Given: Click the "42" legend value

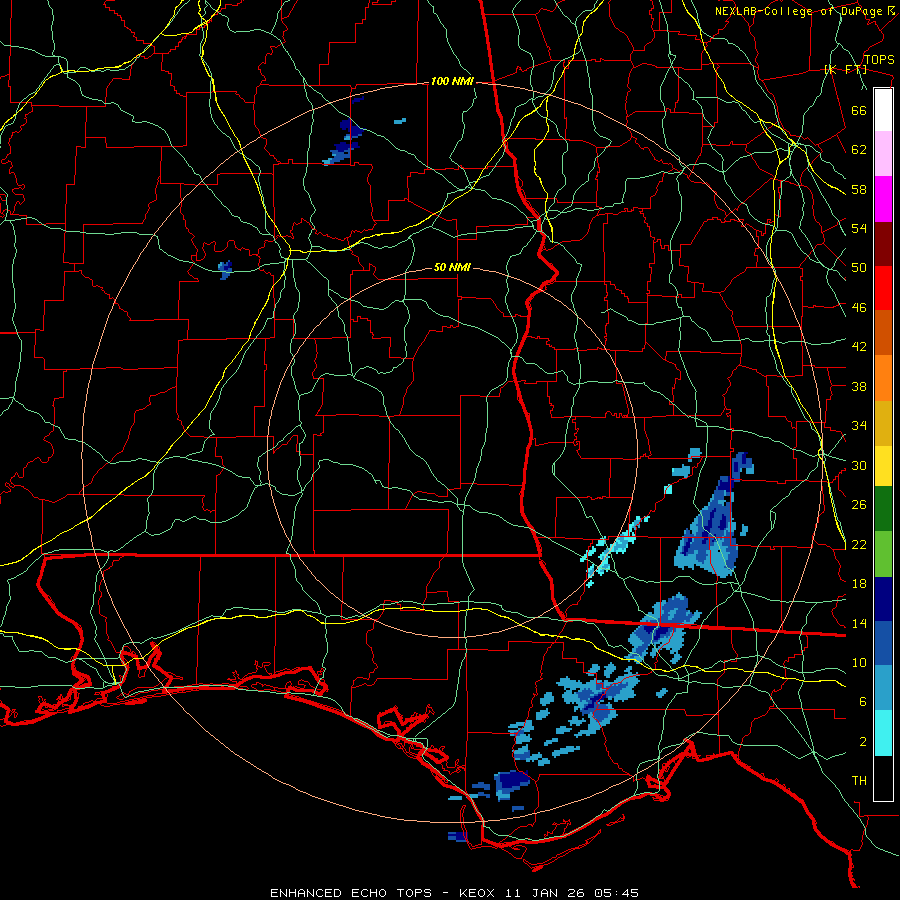Looking at the screenshot, I should point(859,347).
